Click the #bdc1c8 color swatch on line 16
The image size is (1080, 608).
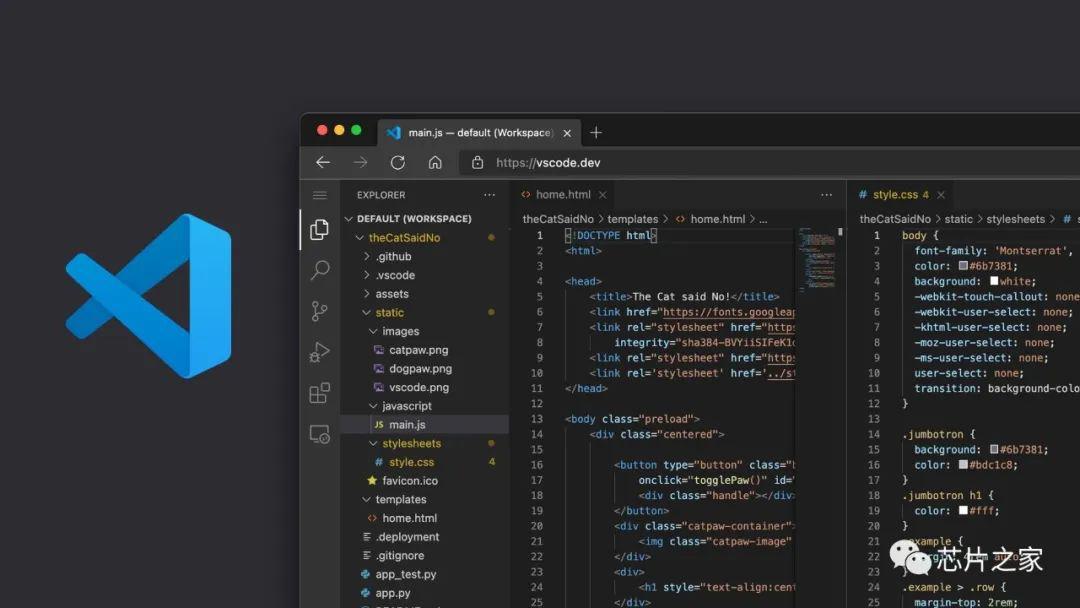[963, 465]
